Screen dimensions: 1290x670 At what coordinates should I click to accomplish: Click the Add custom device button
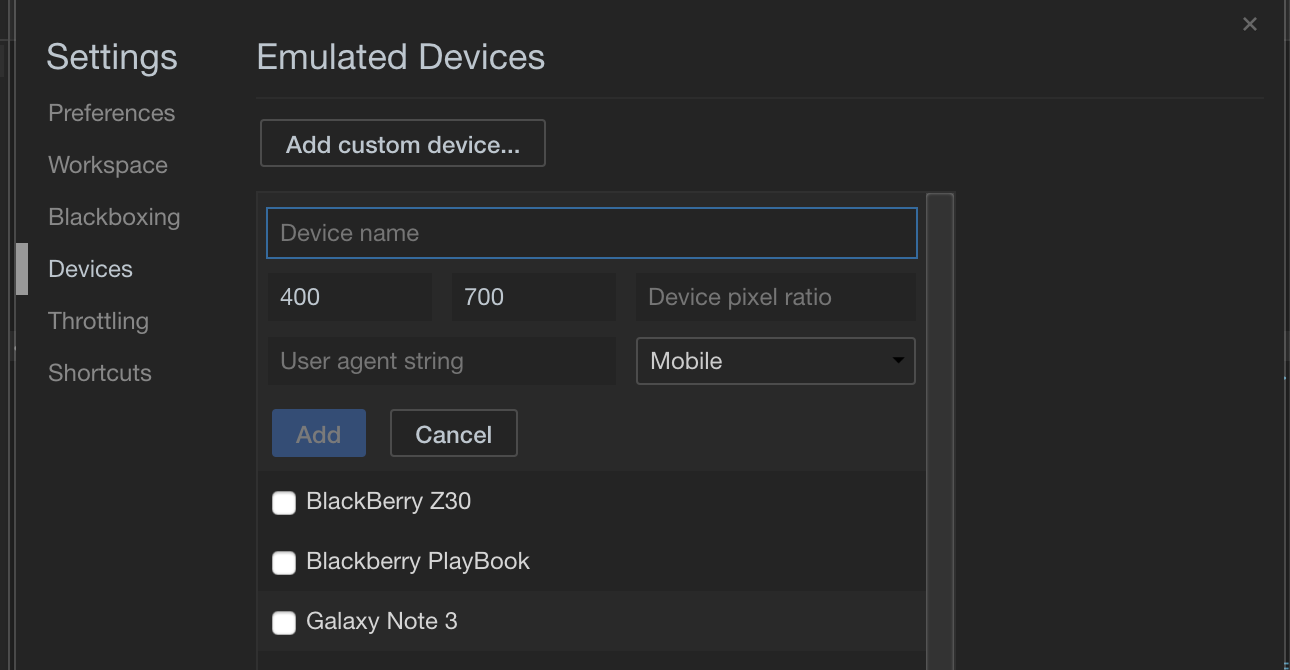point(402,144)
